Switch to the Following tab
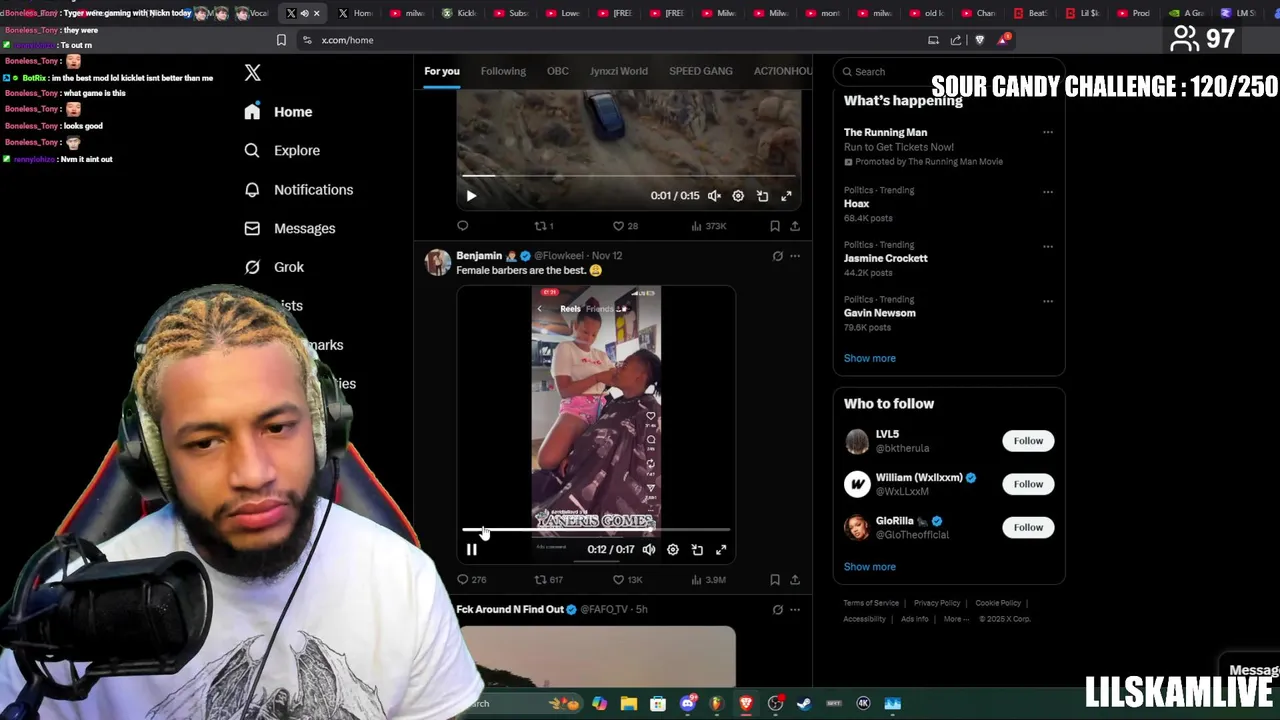The width and height of the screenshot is (1280, 720). (503, 71)
